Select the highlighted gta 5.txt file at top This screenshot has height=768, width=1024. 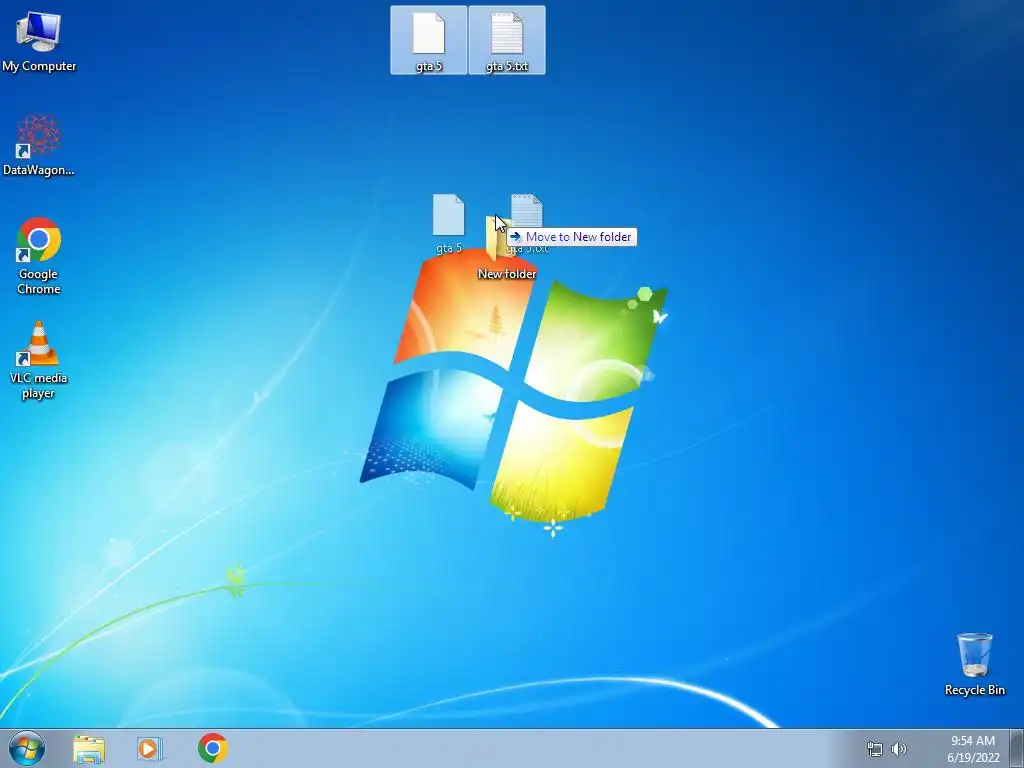(x=507, y=40)
